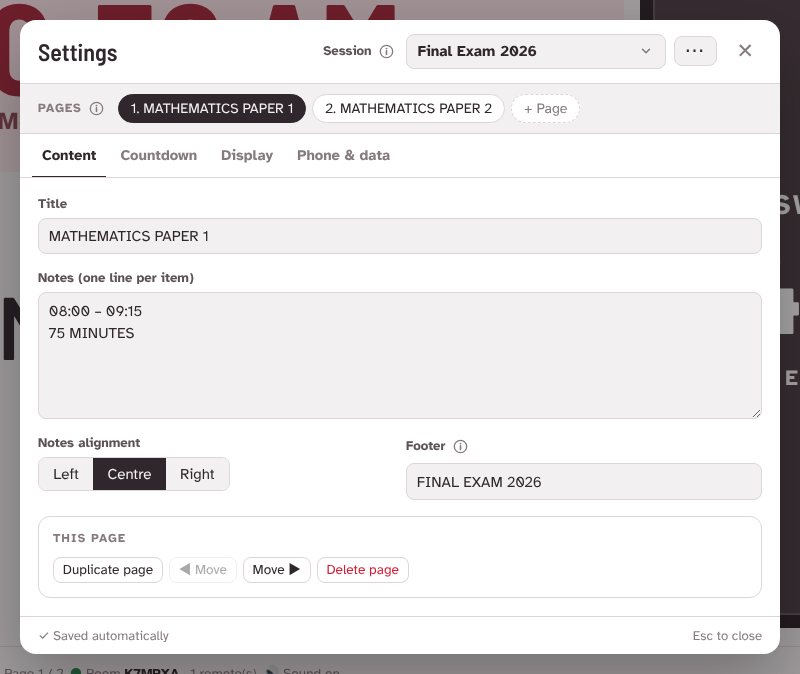Click the Pages info icon
This screenshot has width=800, height=674.
(x=96, y=109)
